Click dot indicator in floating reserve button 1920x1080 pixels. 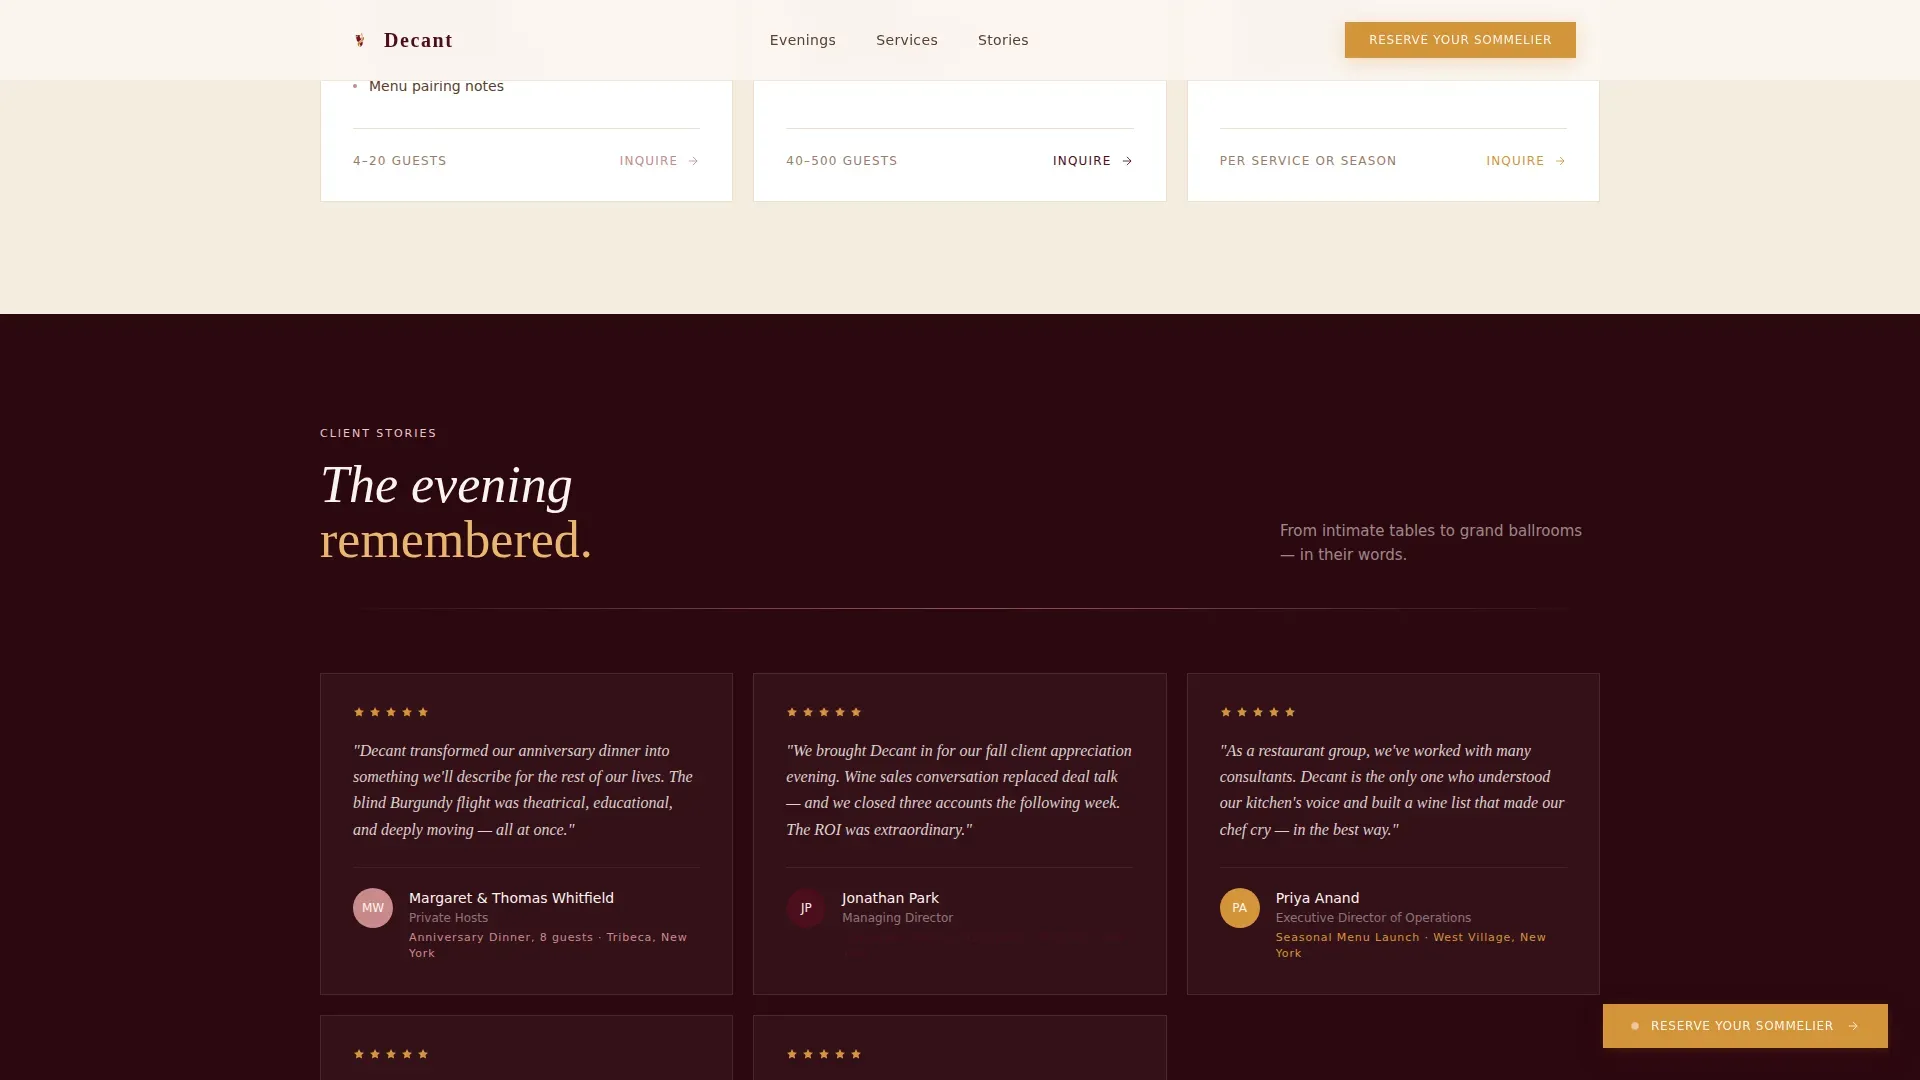pyautogui.click(x=1635, y=1026)
